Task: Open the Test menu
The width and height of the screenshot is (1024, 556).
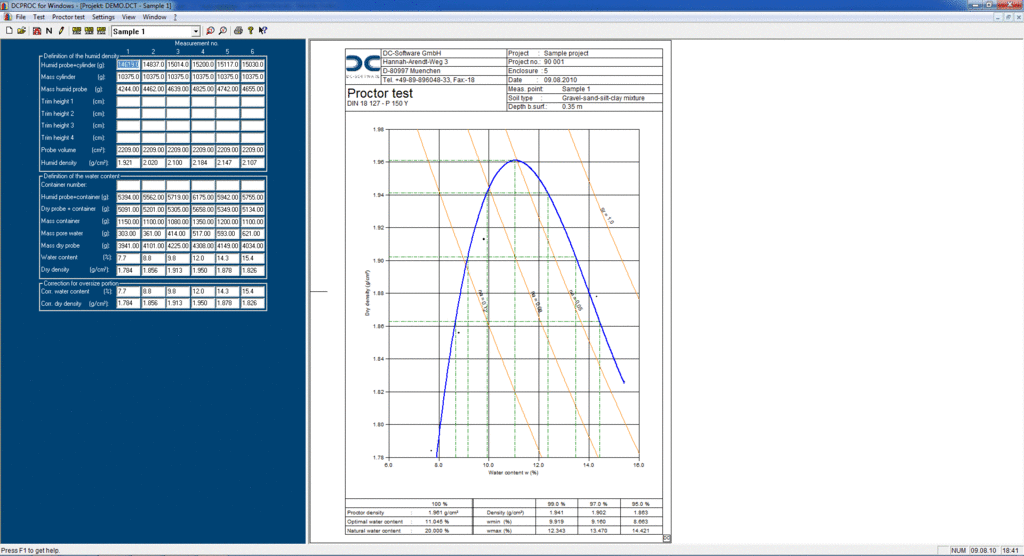Action: tap(39, 17)
